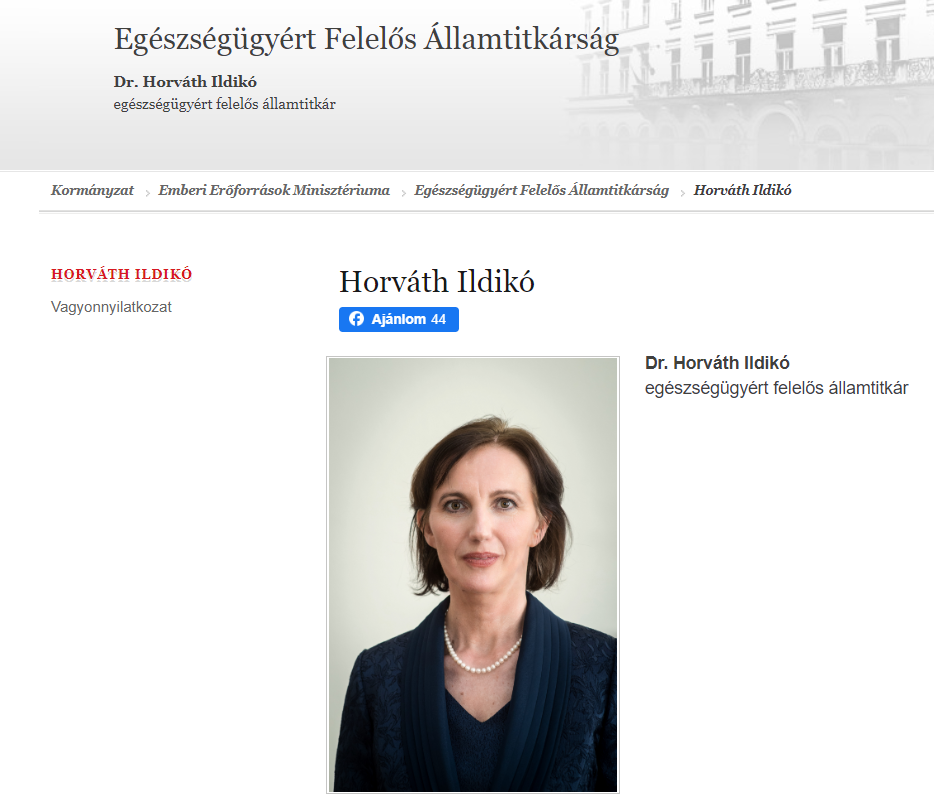This screenshot has width=934, height=798.
Task: Click the recommendation count 44
Action: click(438, 319)
